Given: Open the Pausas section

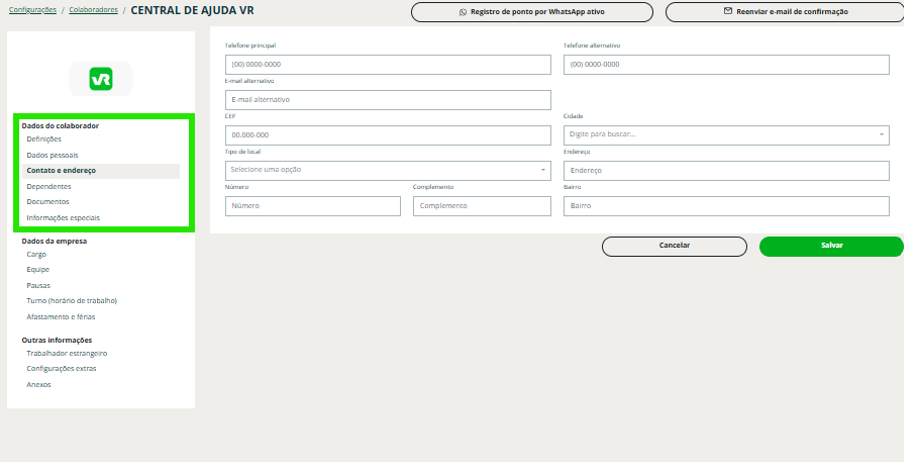Looking at the screenshot, I should [39, 286].
